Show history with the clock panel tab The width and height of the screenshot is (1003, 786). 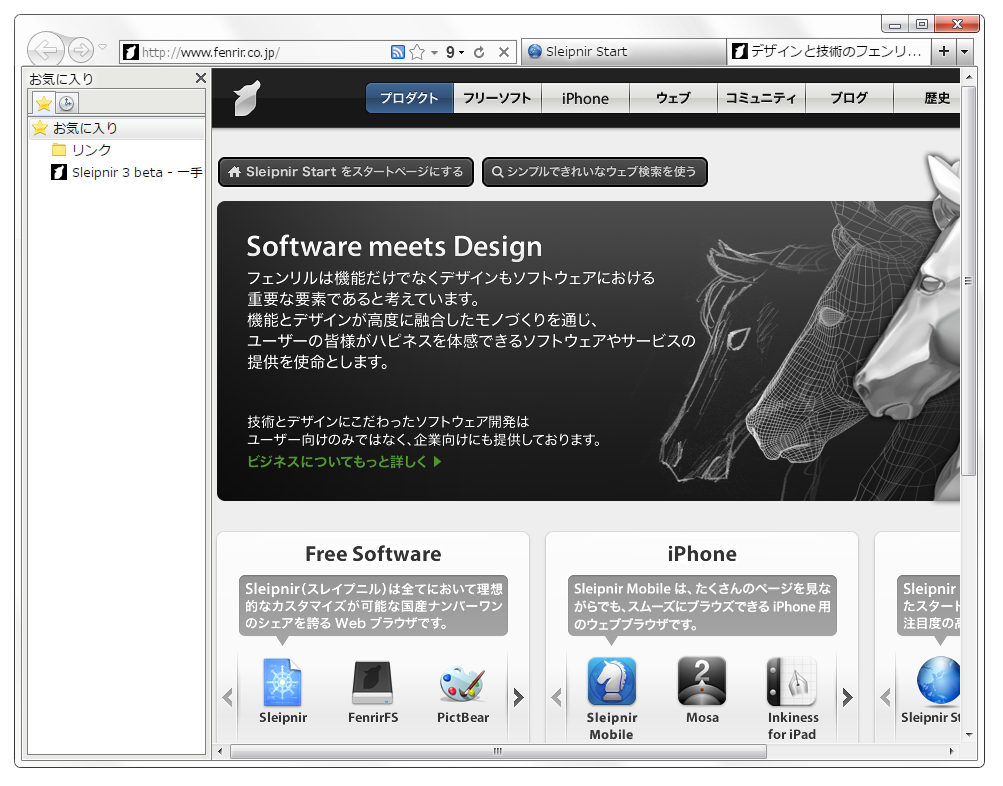67,103
